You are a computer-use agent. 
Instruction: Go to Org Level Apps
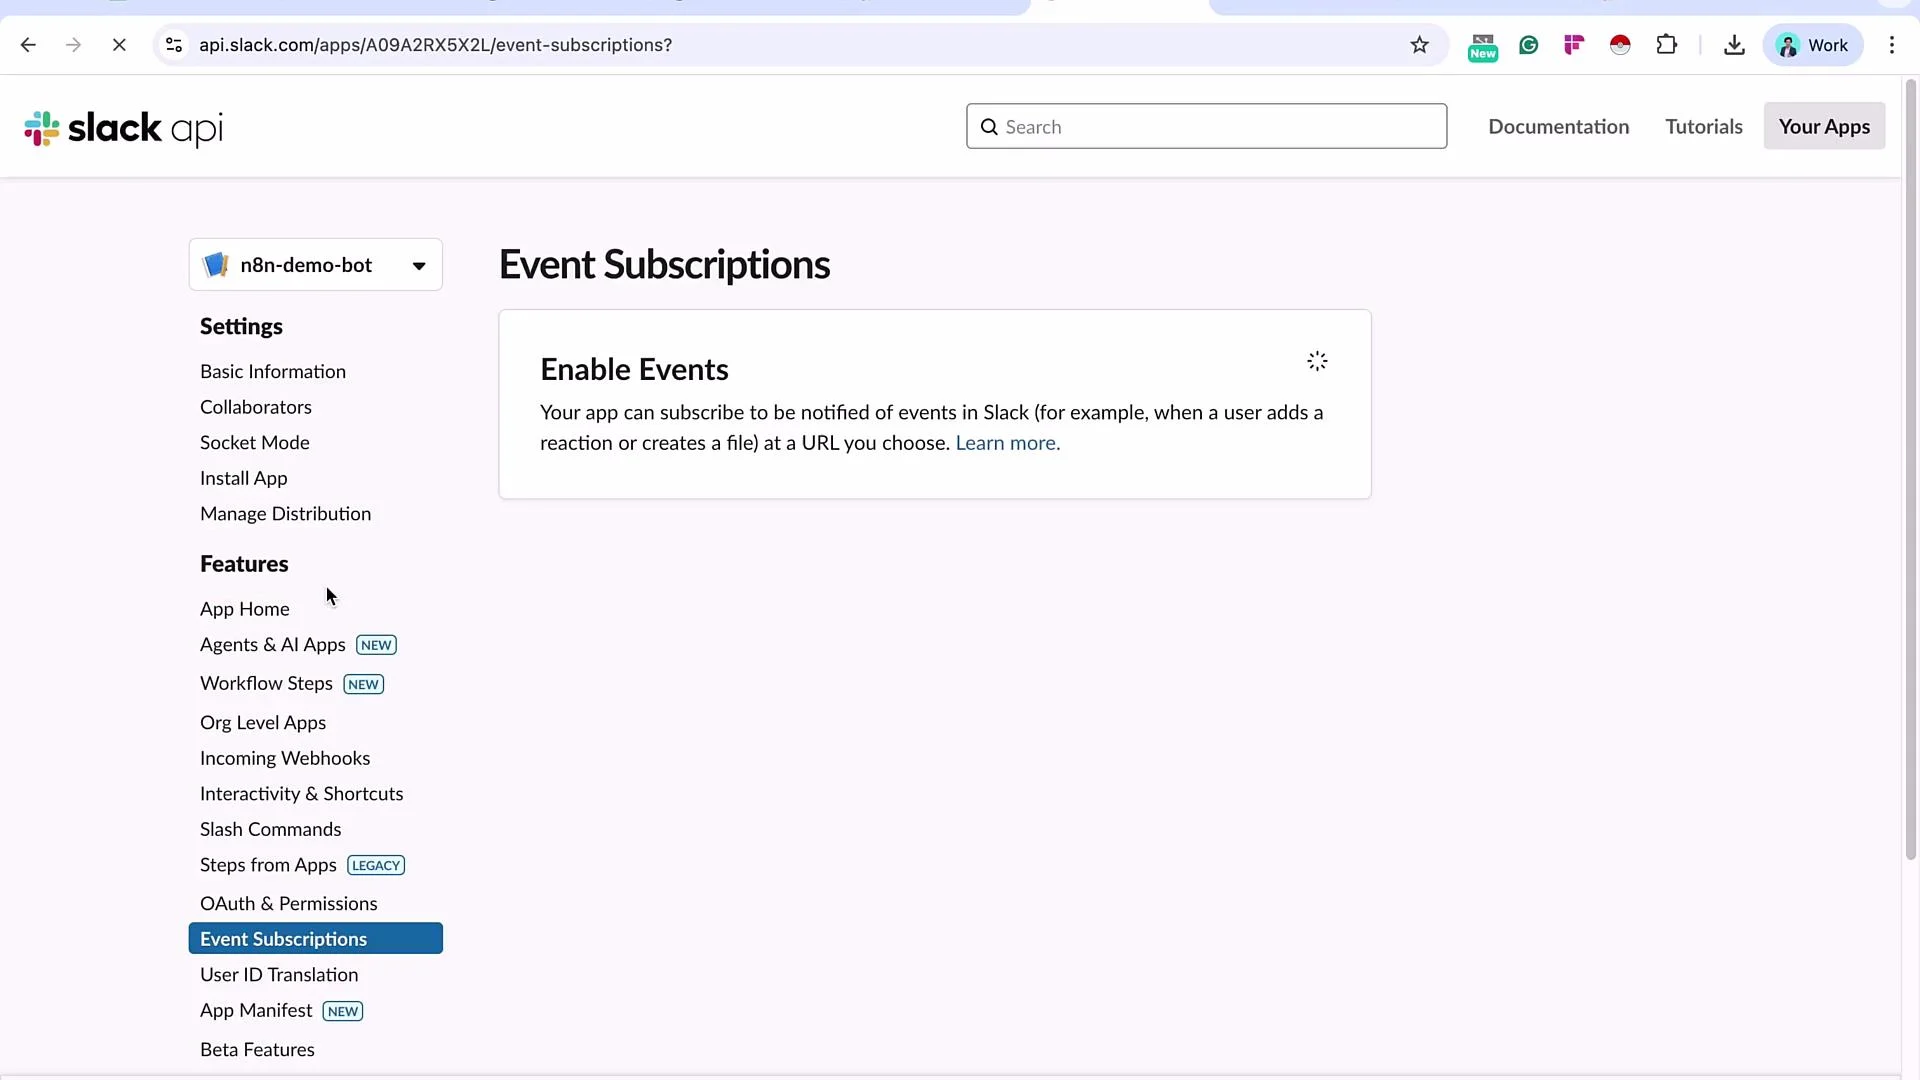(263, 723)
